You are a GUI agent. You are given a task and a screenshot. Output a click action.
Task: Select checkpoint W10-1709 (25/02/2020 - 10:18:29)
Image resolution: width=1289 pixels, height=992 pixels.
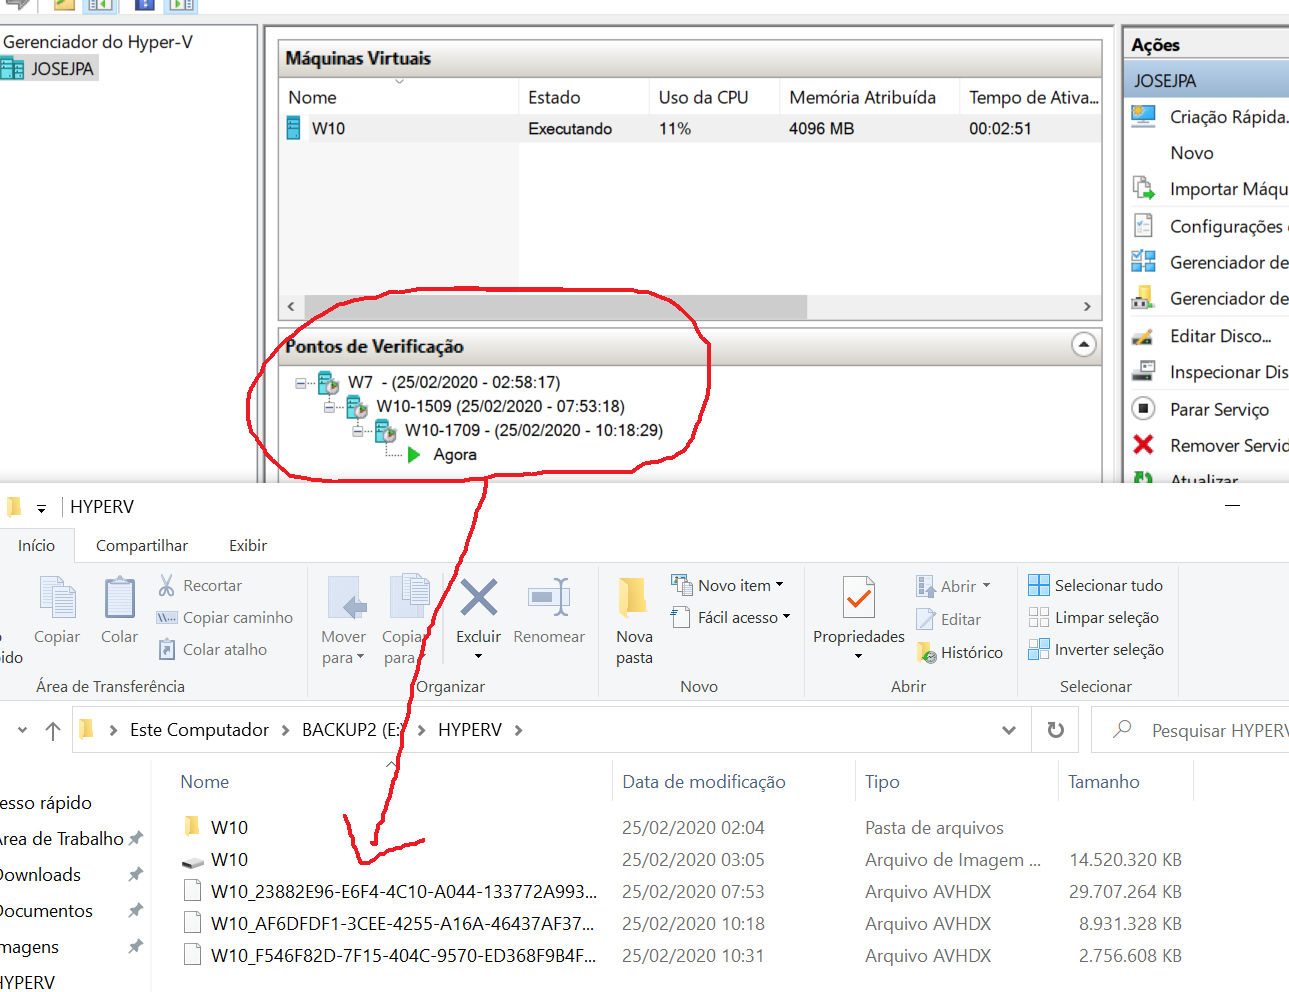pyautogui.click(x=533, y=431)
